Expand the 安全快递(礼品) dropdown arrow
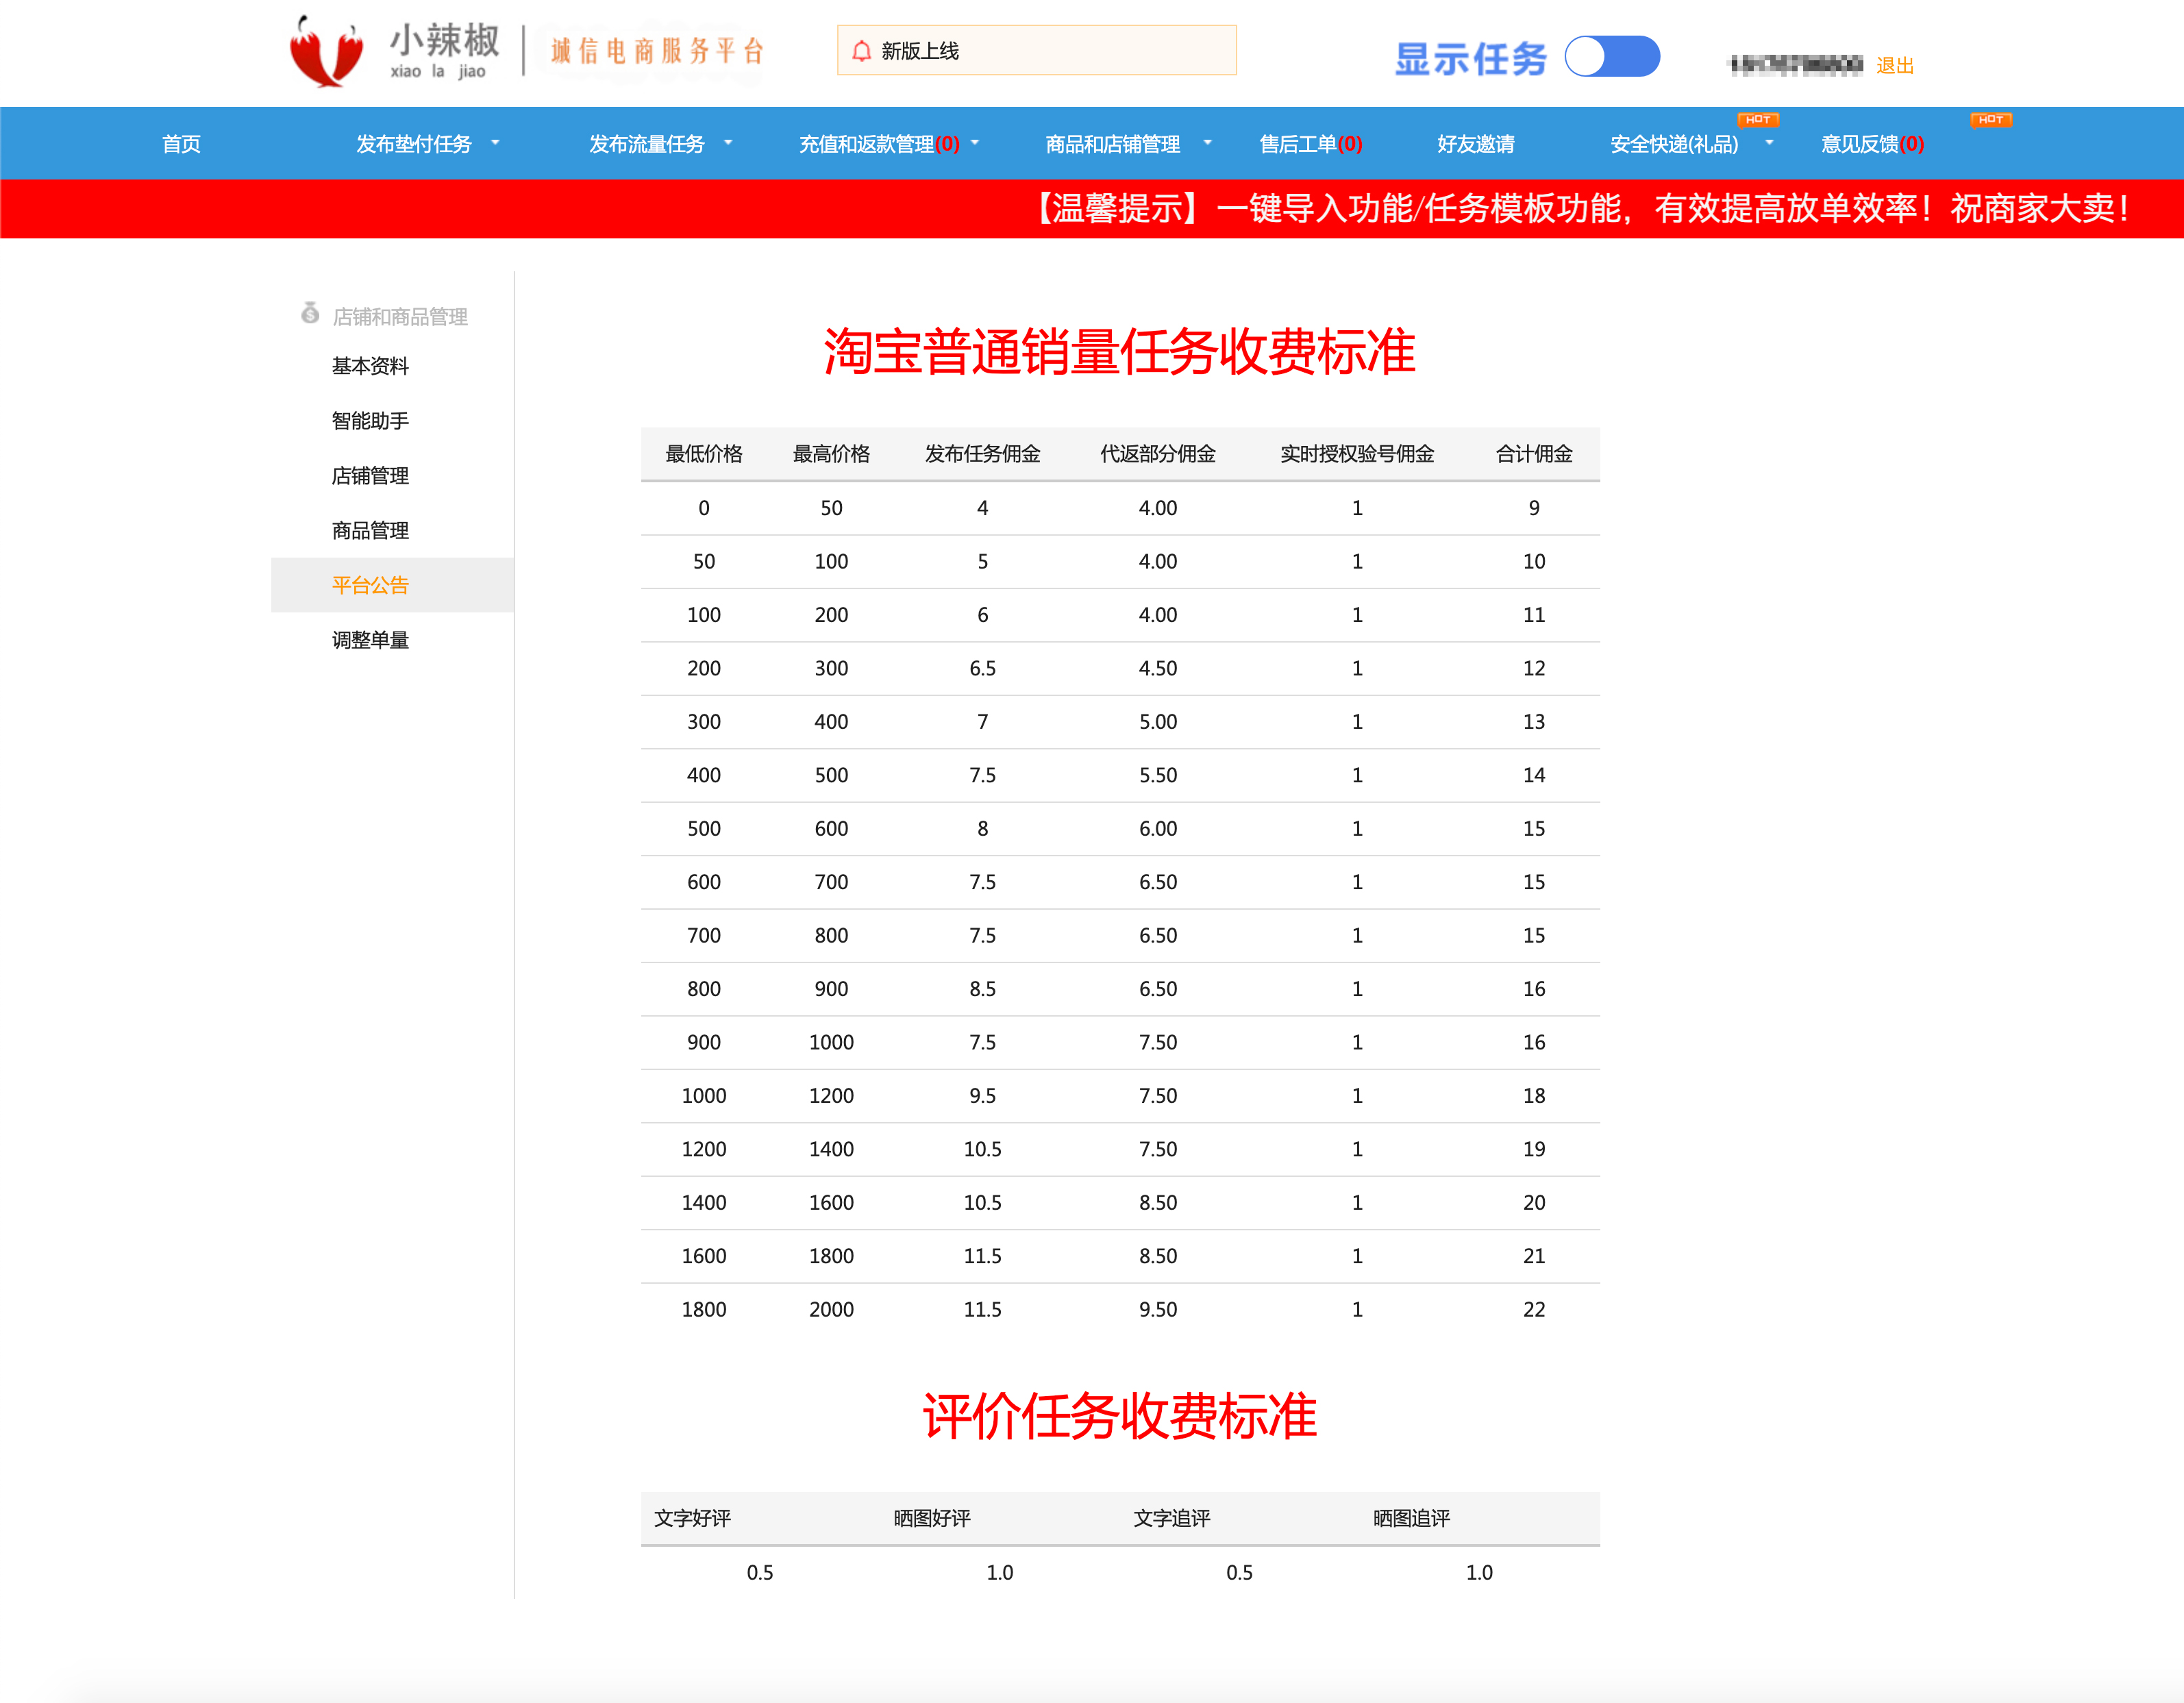The height and width of the screenshot is (1703, 2184). pos(1769,143)
